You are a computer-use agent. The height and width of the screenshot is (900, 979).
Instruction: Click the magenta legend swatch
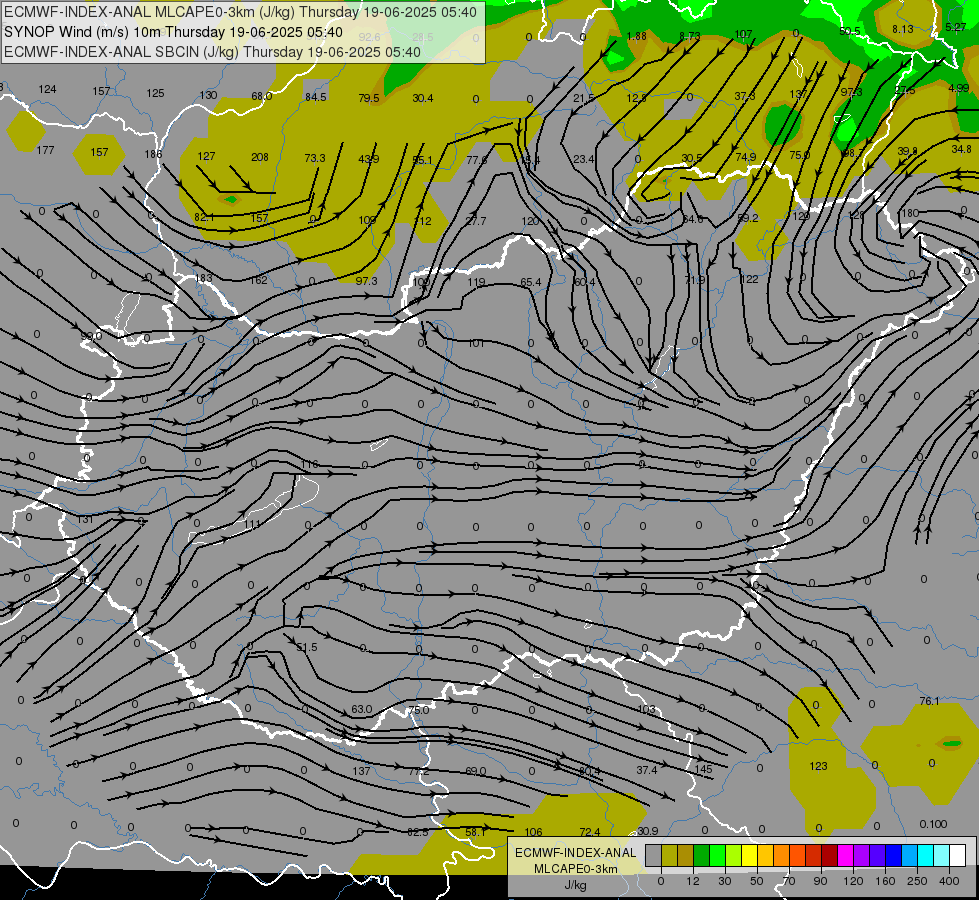pos(845,855)
